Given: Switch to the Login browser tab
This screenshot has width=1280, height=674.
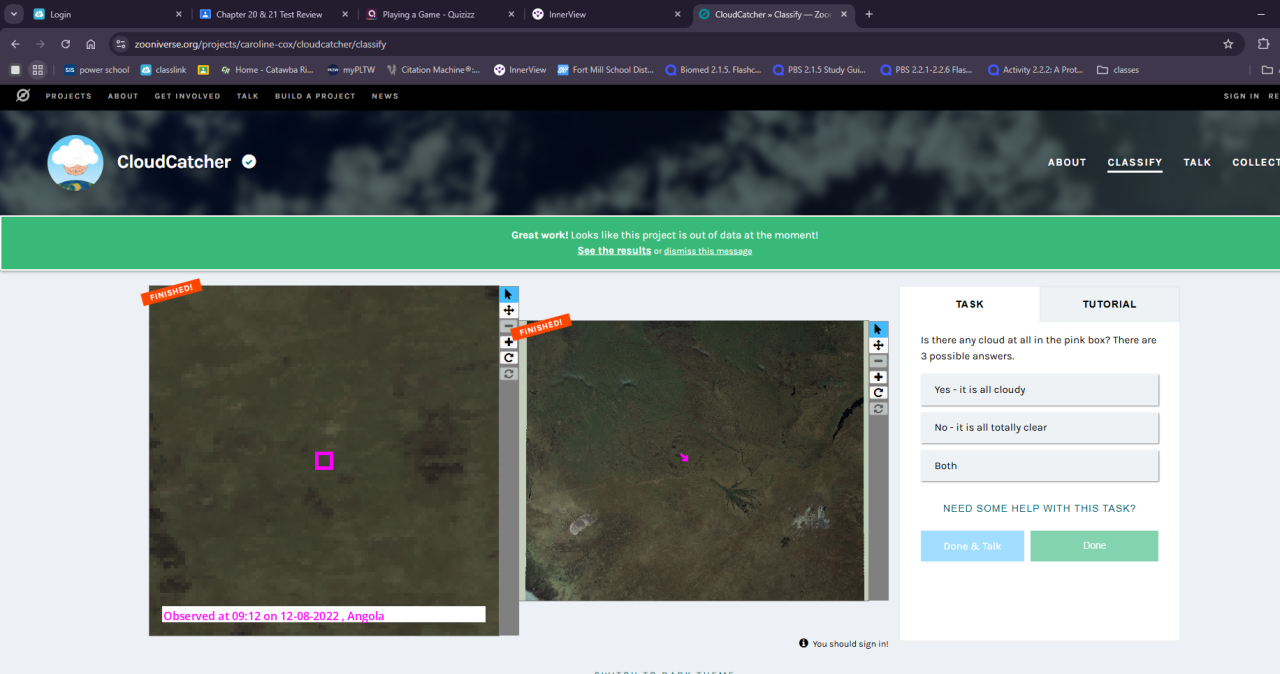Looking at the screenshot, I should pyautogui.click(x=106, y=15).
